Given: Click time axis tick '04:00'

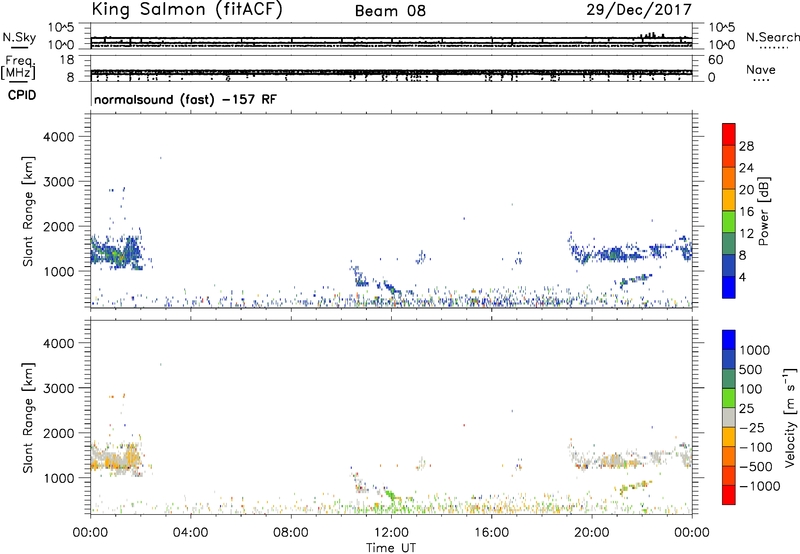Looking at the screenshot, I should coord(191,533).
